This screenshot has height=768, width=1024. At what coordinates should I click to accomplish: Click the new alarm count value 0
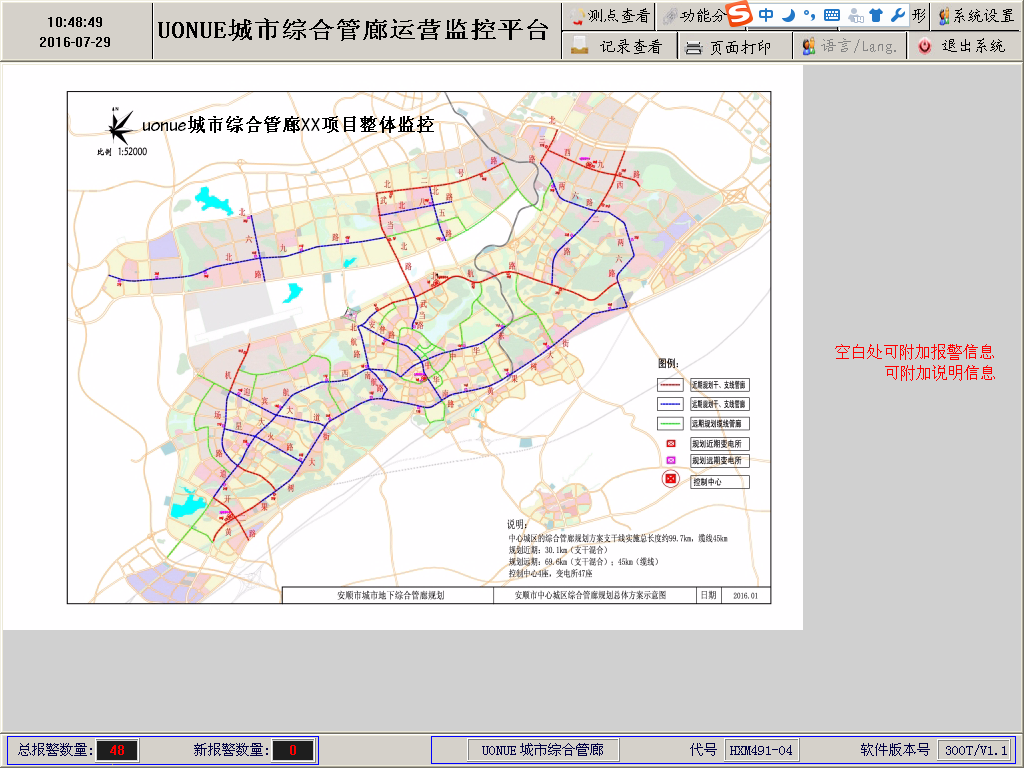click(293, 750)
